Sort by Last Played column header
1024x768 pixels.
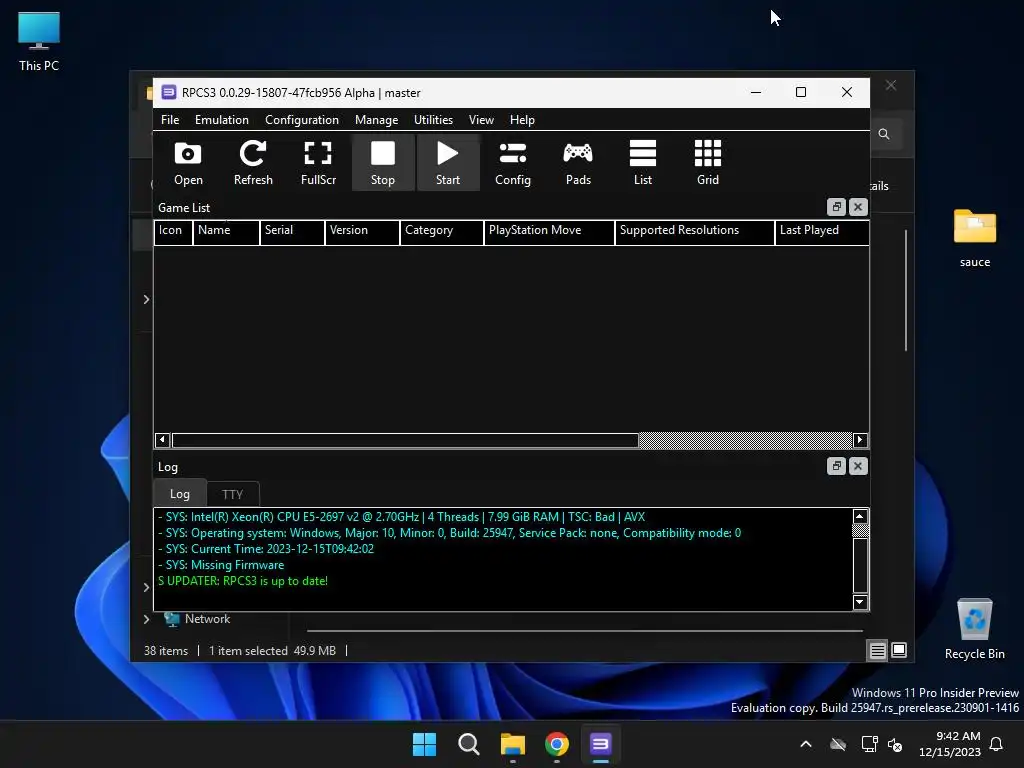pos(822,232)
